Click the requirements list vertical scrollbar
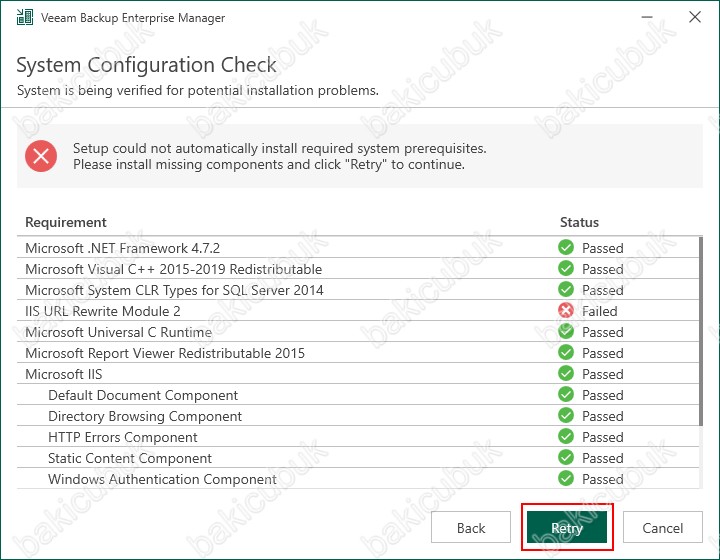The image size is (720, 560). coord(701,331)
